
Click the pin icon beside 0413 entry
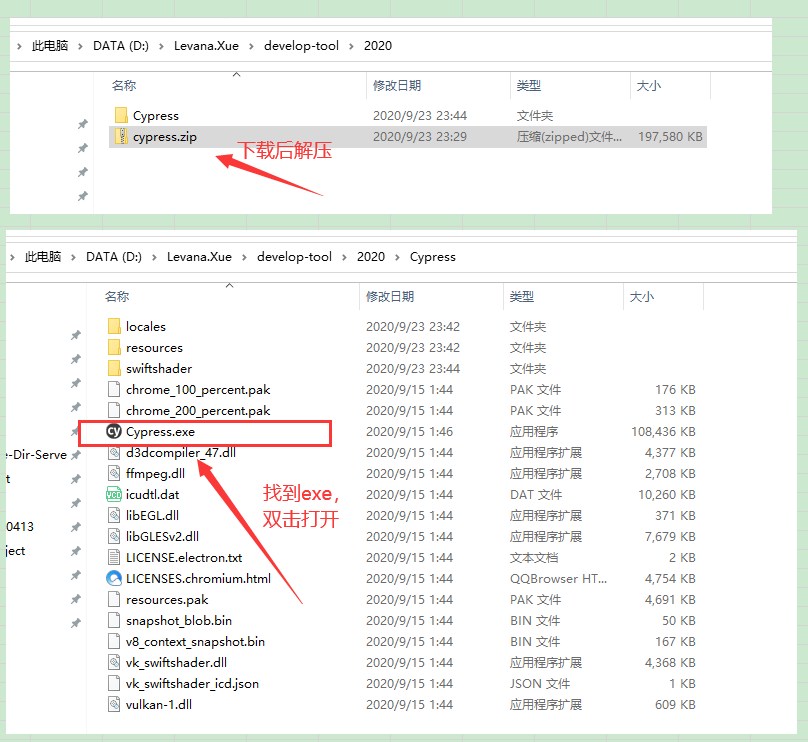(76, 527)
